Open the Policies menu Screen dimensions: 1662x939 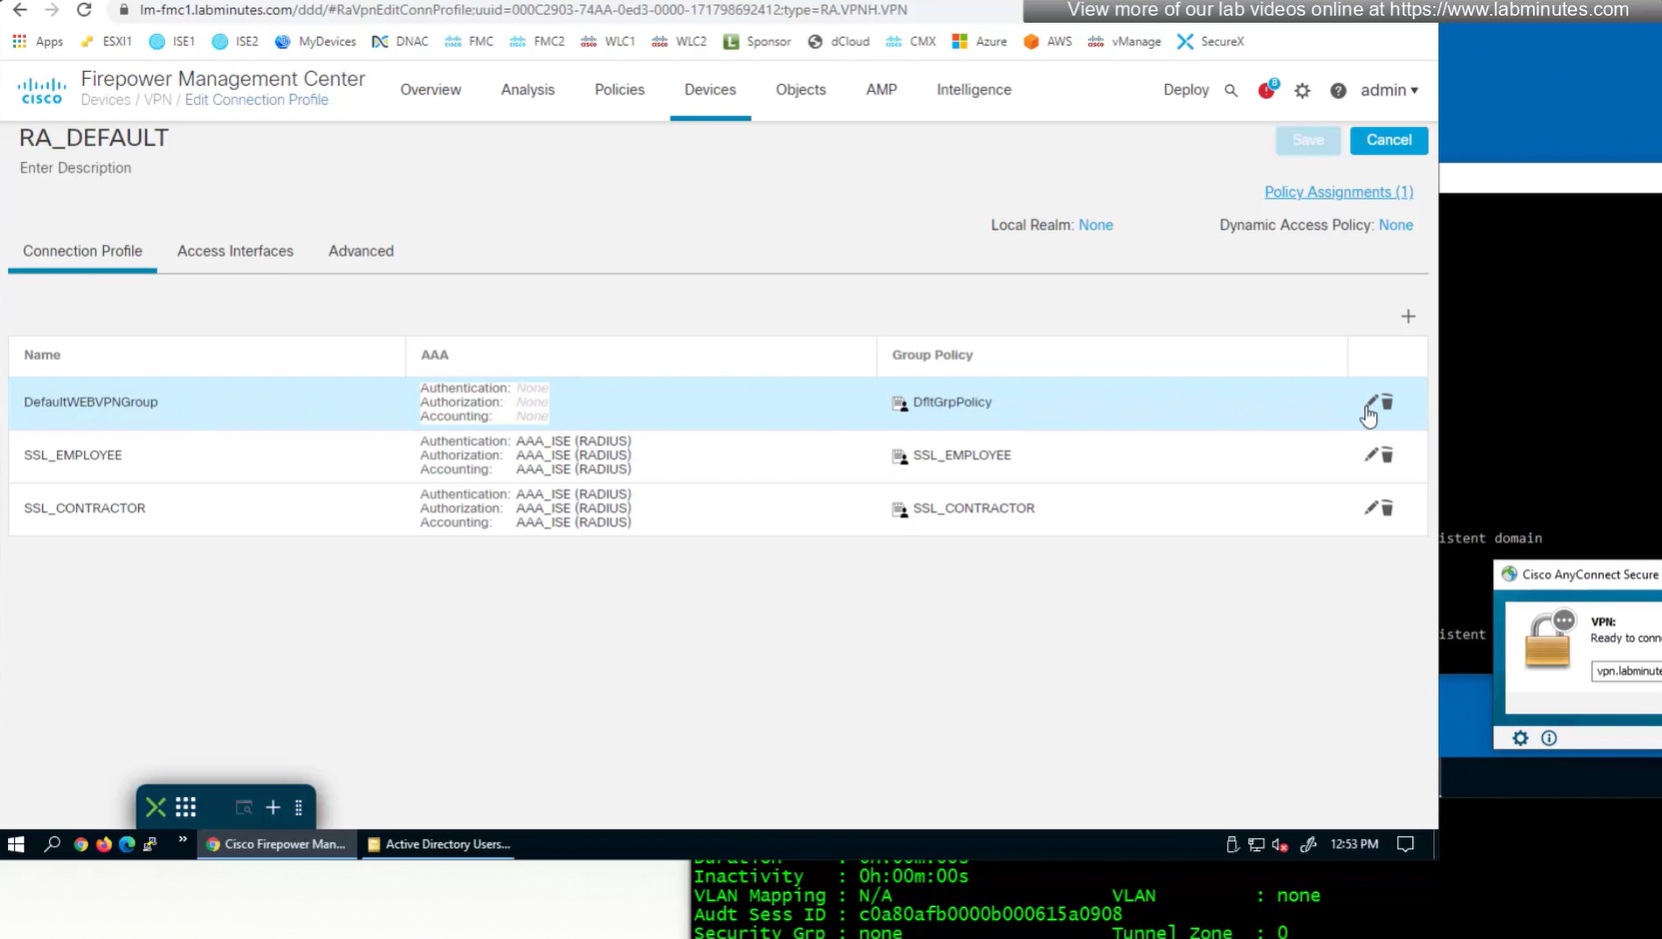pyautogui.click(x=619, y=90)
